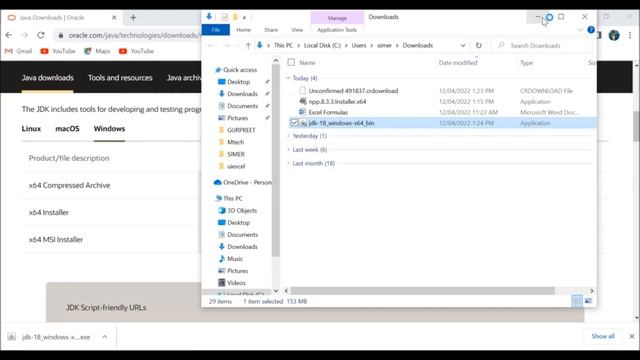Open Chrome three-dot menu

pyautogui.click(x=630, y=36)
